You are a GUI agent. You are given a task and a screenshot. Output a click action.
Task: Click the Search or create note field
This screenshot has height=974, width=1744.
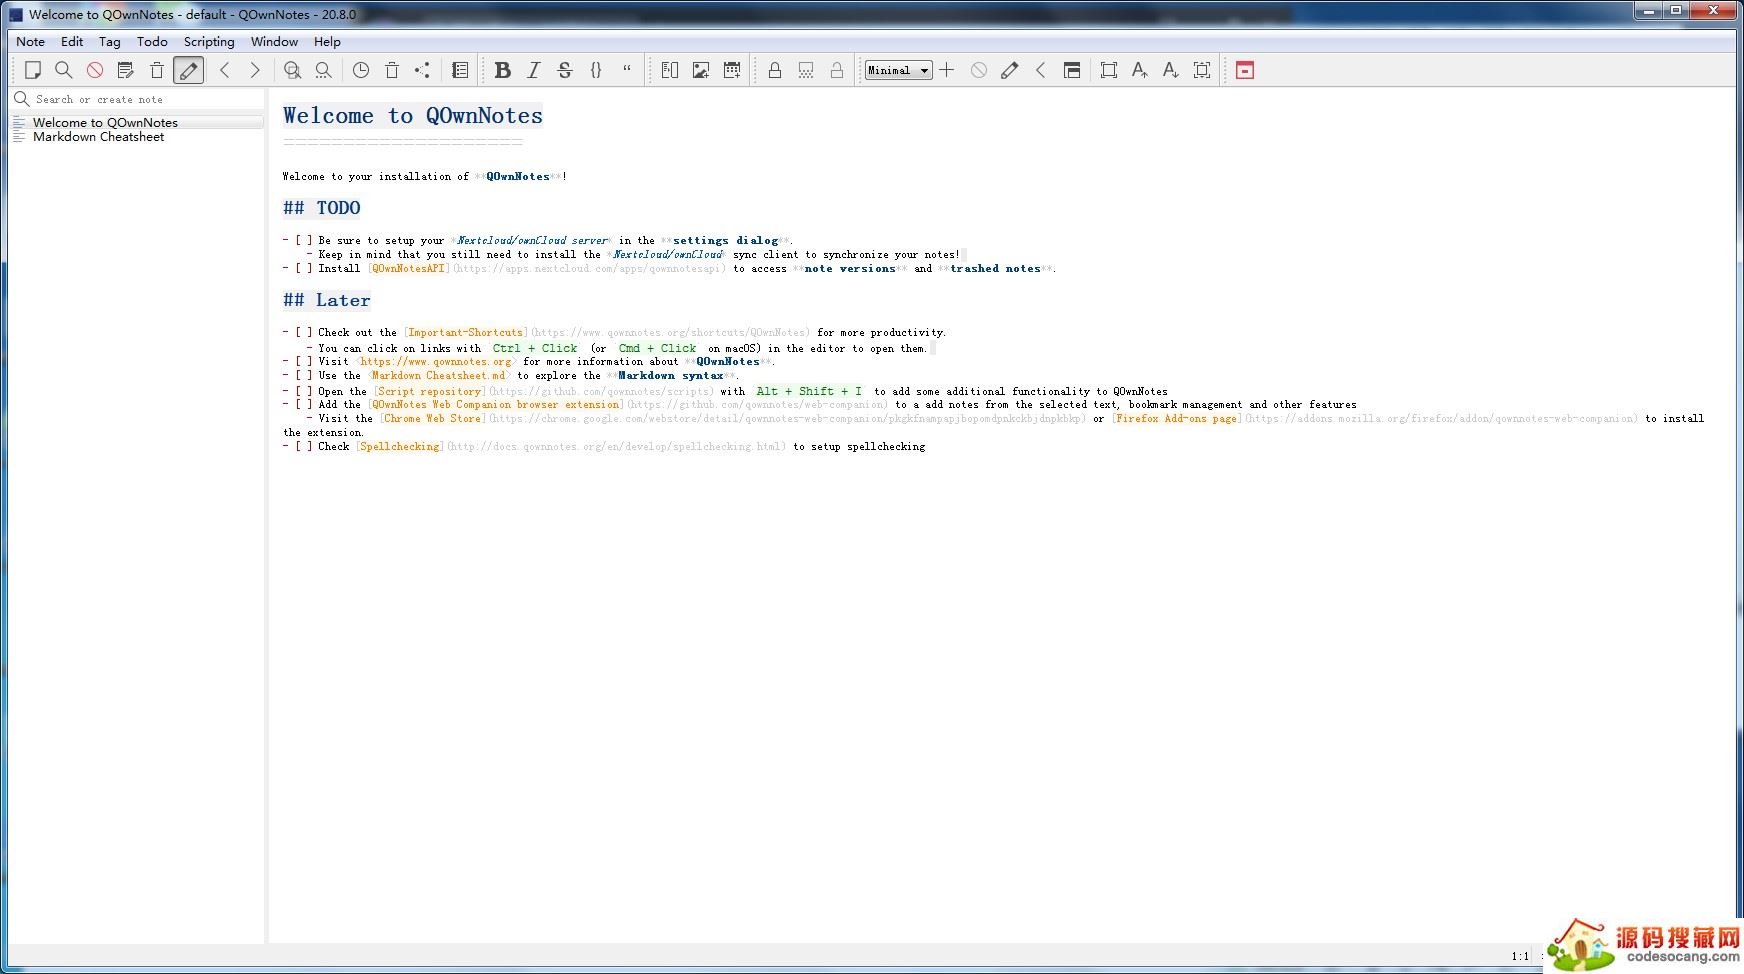[138, 99]
